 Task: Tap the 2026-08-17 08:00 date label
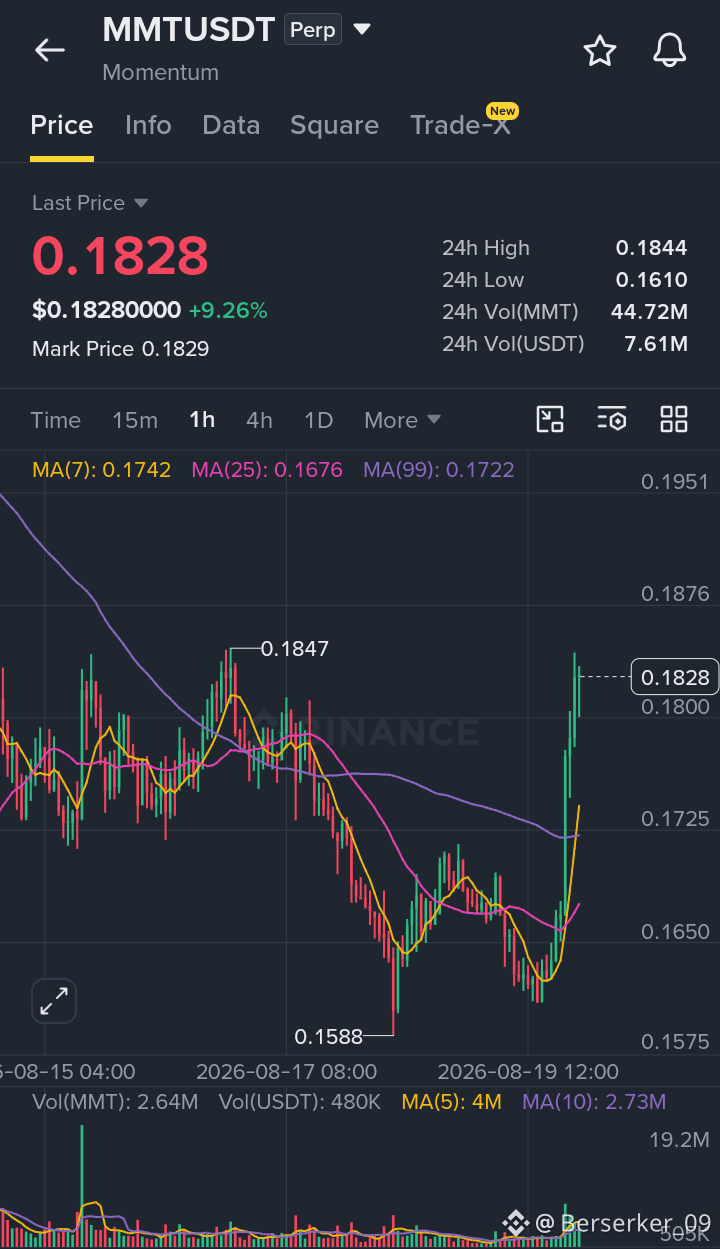(x=286, y=1072)
